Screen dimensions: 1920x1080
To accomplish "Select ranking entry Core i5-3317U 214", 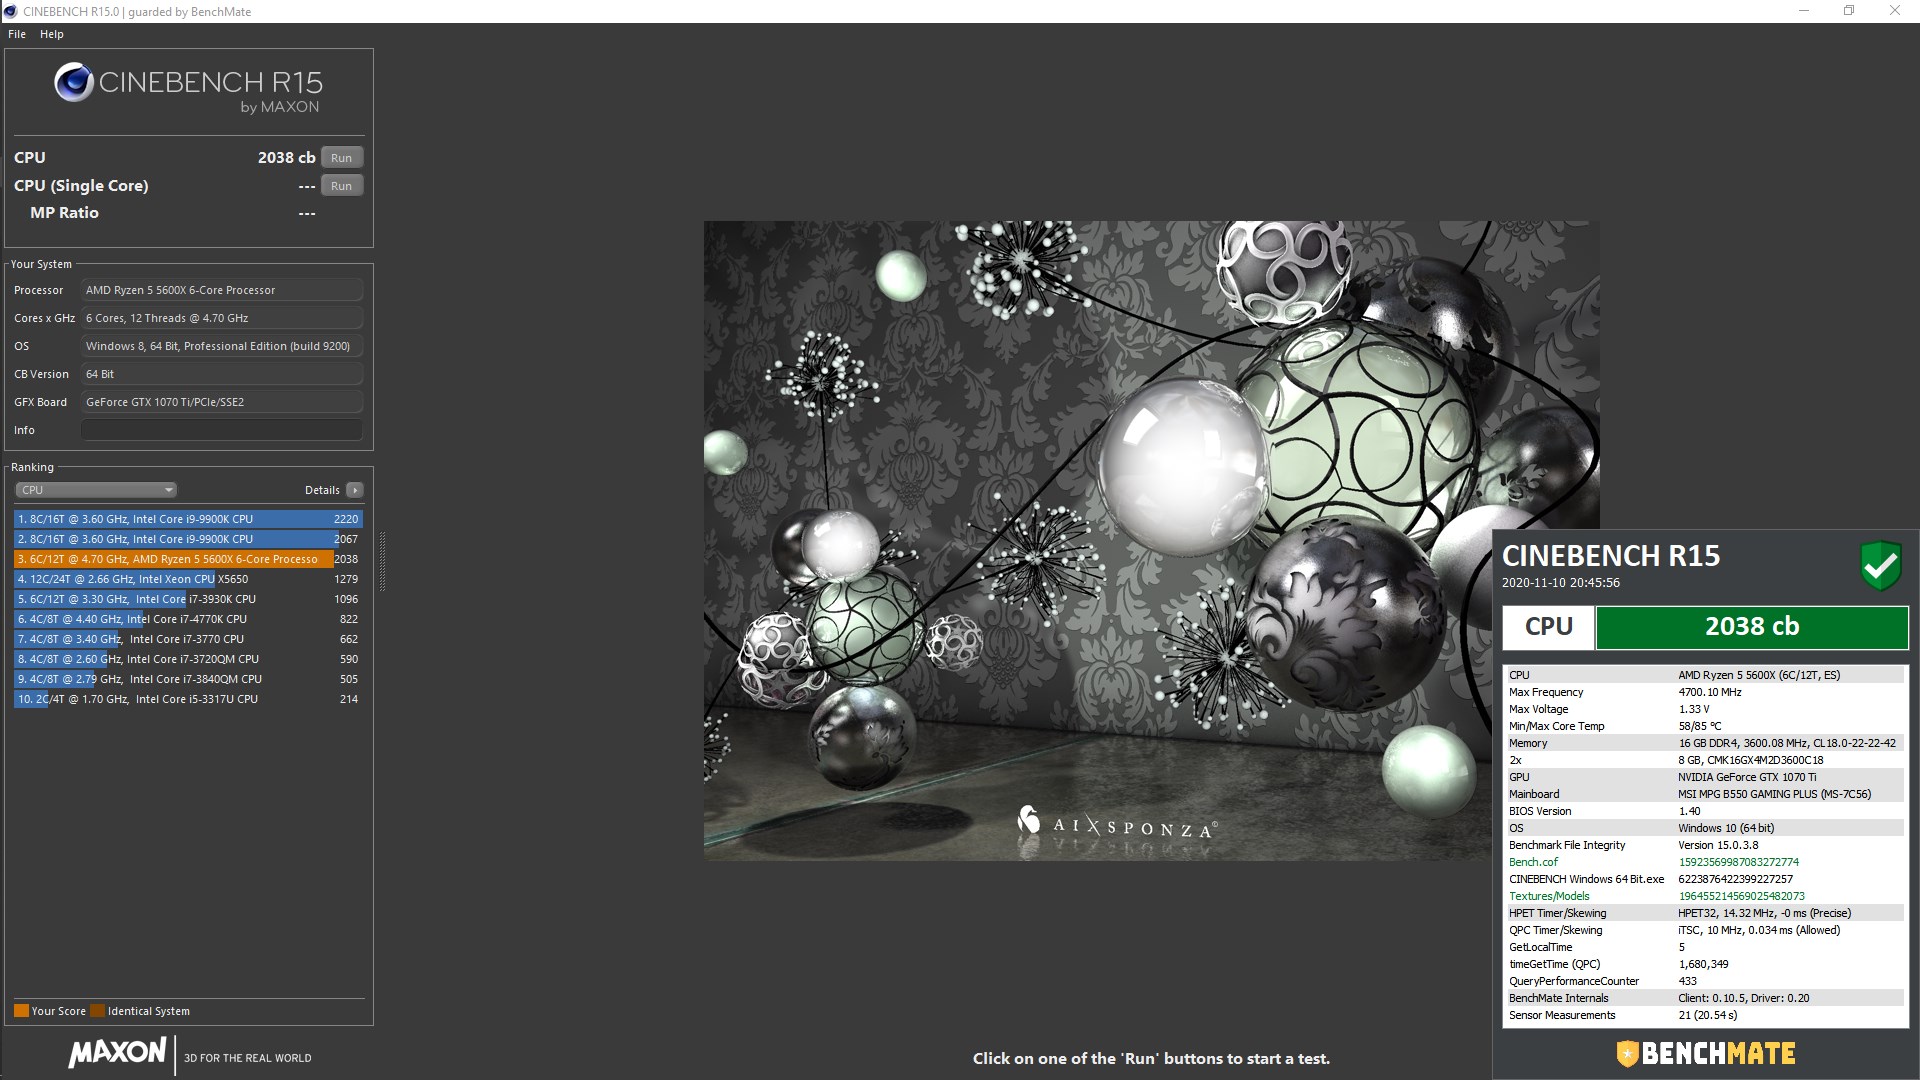I will pos(188,699).
